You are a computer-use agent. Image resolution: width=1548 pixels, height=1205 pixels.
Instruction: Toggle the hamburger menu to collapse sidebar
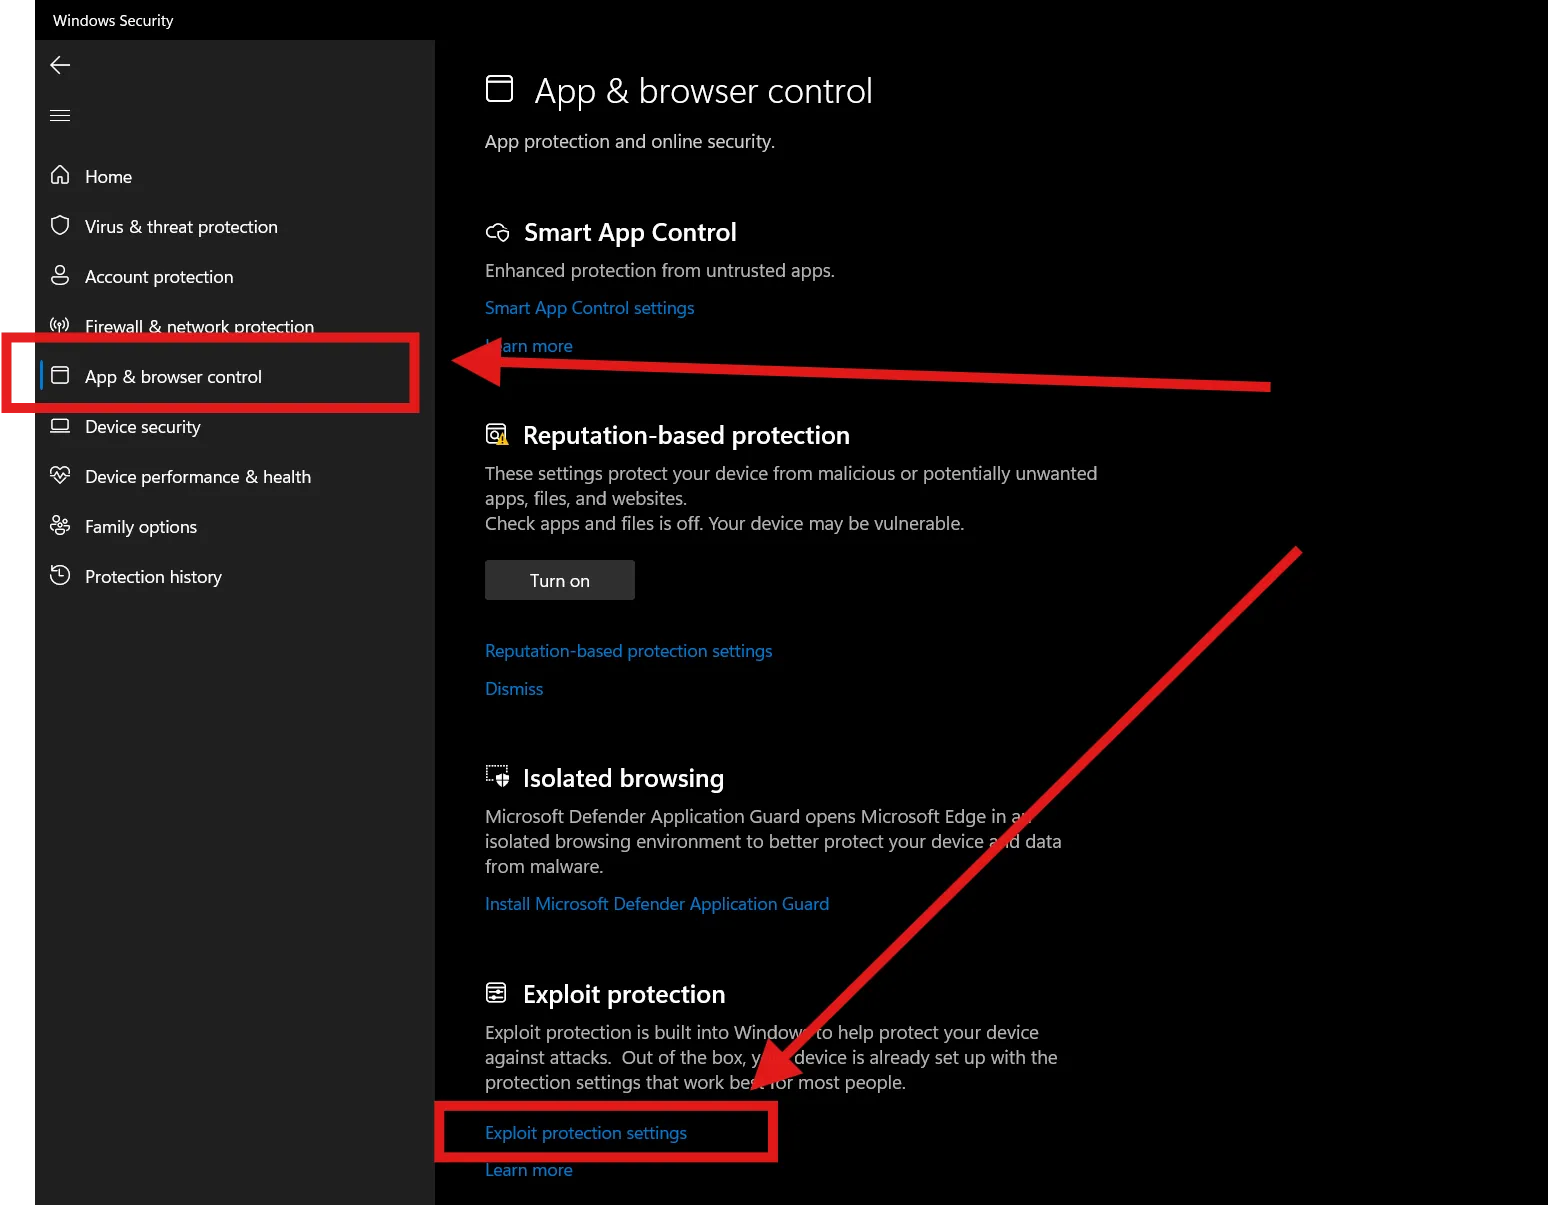click(x=60, y=115)
